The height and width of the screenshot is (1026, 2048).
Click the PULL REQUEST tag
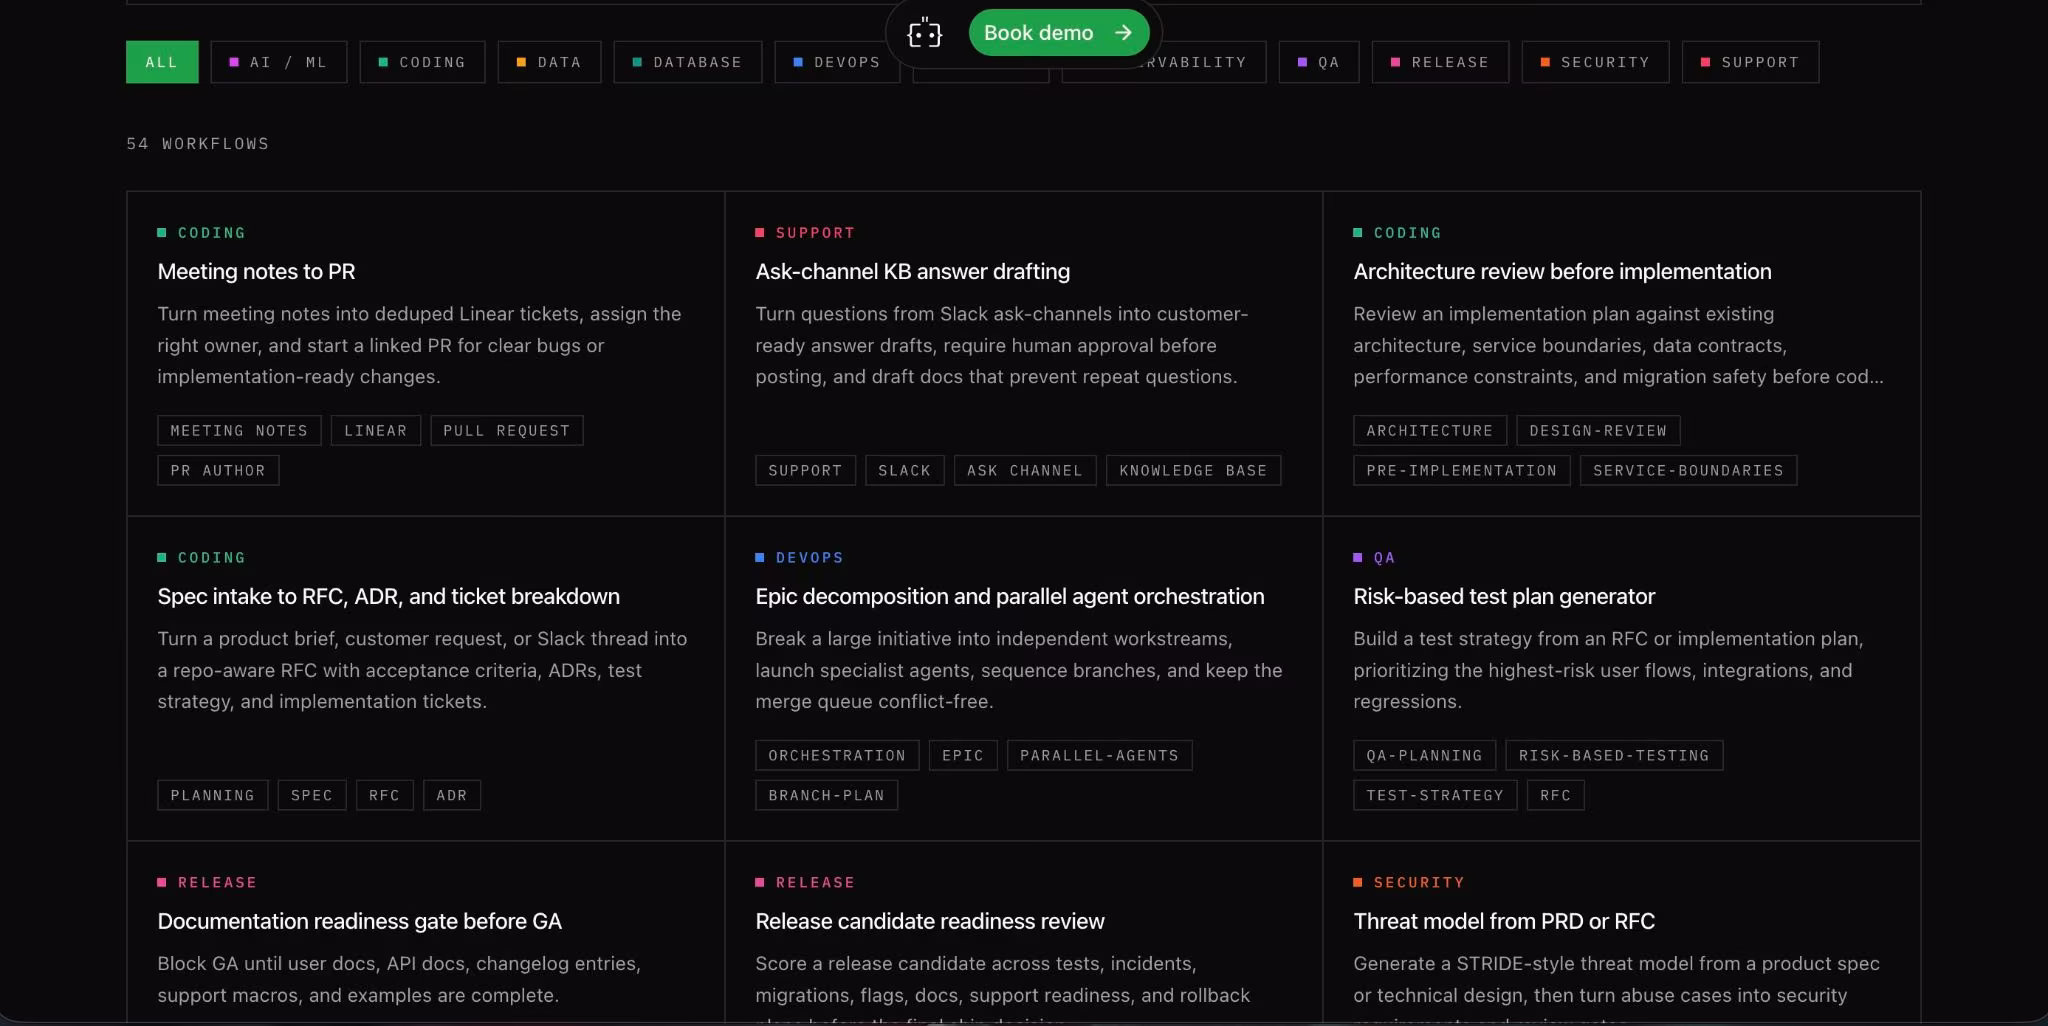(x=507, y=431)
